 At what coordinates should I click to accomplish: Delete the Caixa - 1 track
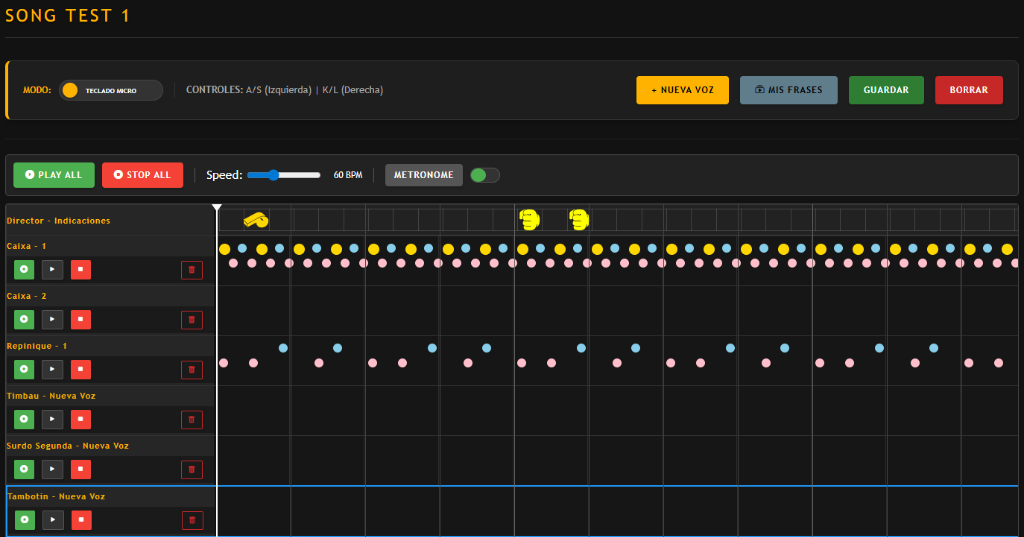pyautogui.click(x=191, y=269)
